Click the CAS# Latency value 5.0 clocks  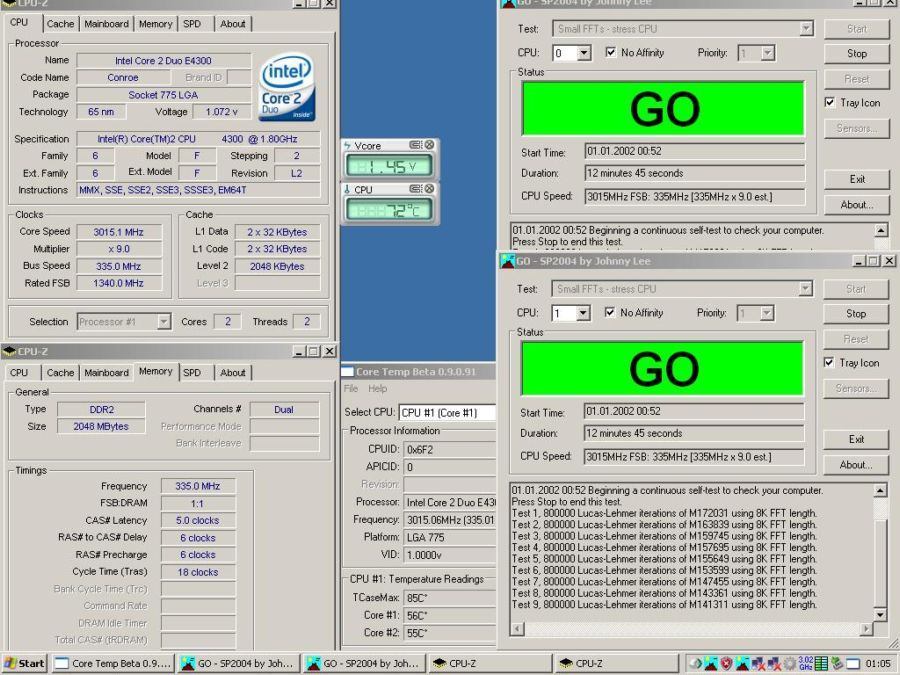197,520
